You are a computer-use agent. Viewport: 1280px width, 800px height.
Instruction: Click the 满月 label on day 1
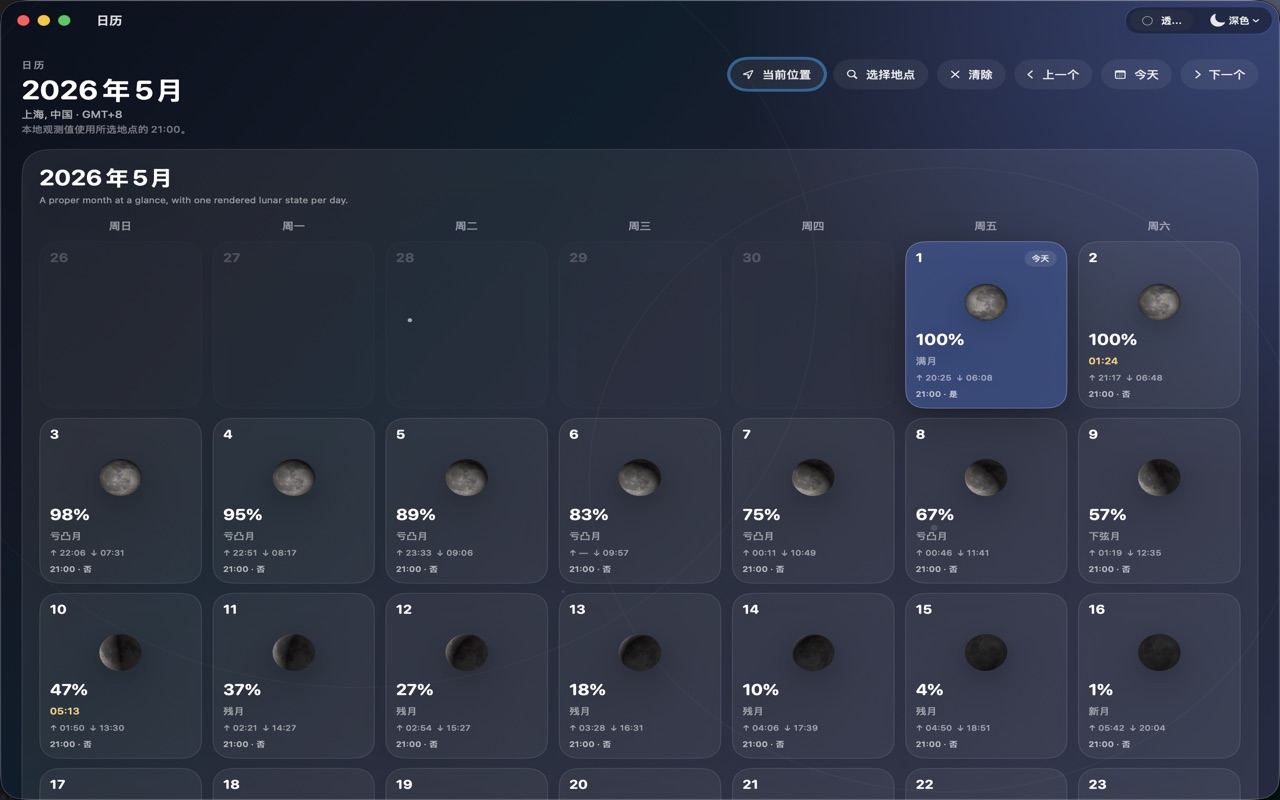926,361
